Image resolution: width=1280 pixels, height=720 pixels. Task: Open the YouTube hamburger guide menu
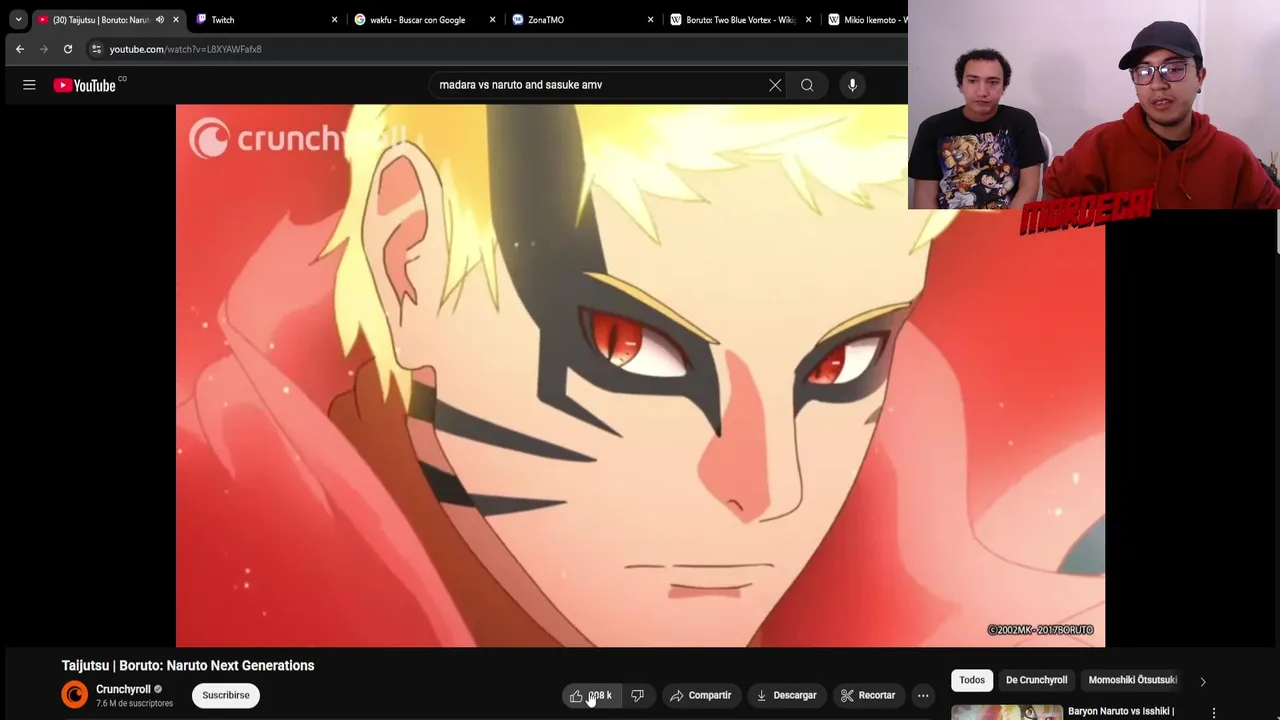click(x=29, y=85)
